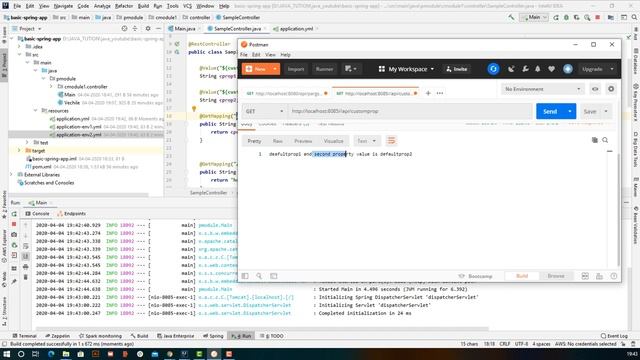Switch to application.yml editor tab
Image resolution: width=640 pixels, height=360 pixels.
(296, 29)
